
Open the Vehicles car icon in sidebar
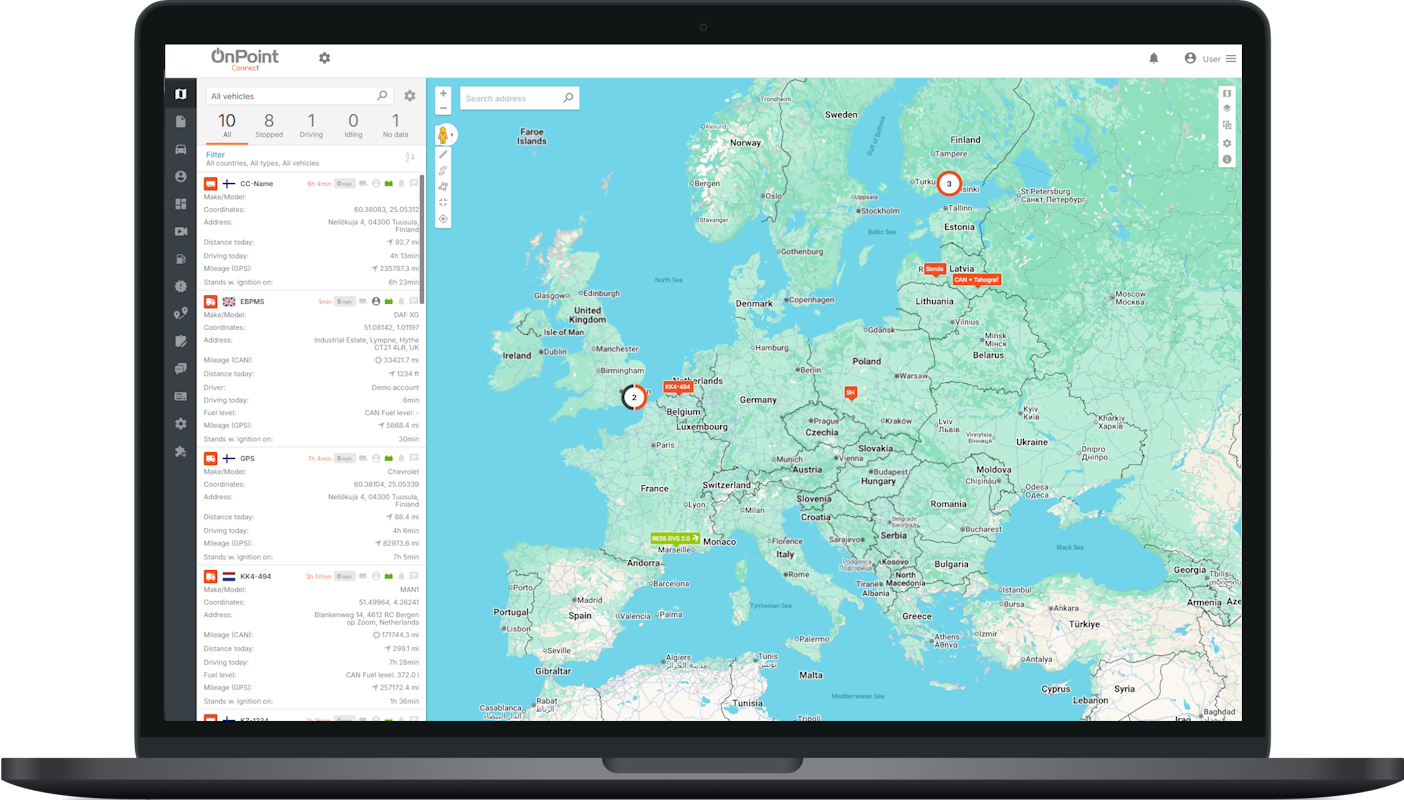pos(180,149)
